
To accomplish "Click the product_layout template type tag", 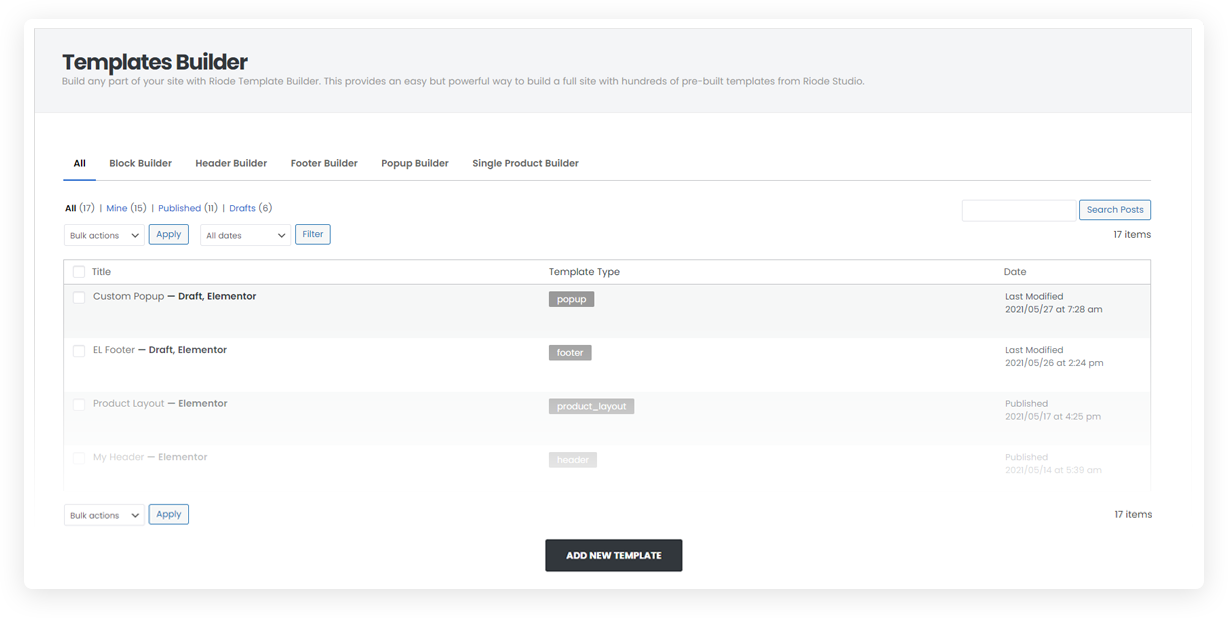I will pyautogui.click(x=591, y=406).
